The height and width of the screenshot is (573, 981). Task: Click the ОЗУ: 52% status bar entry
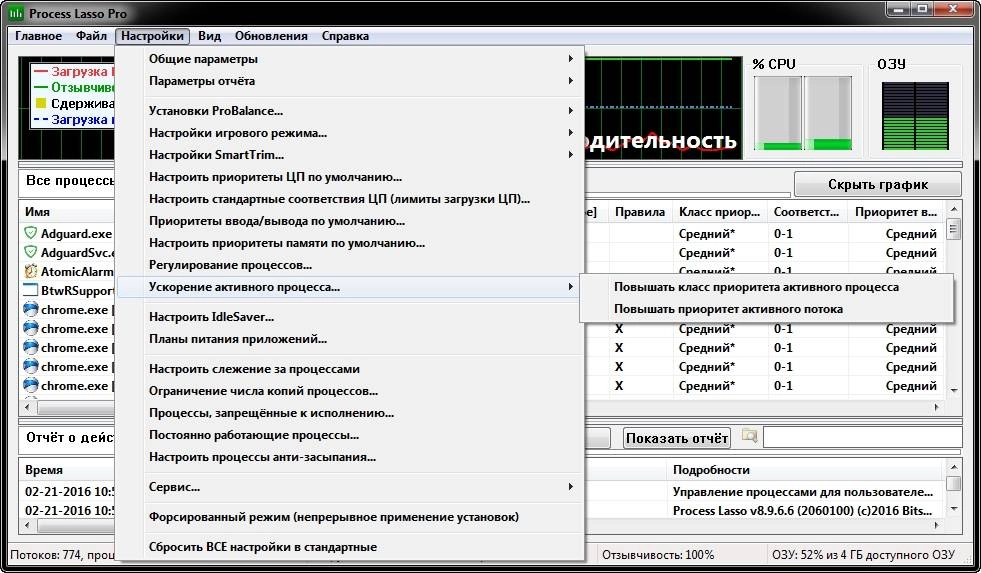pyautogui.click(x=863, y=555)
